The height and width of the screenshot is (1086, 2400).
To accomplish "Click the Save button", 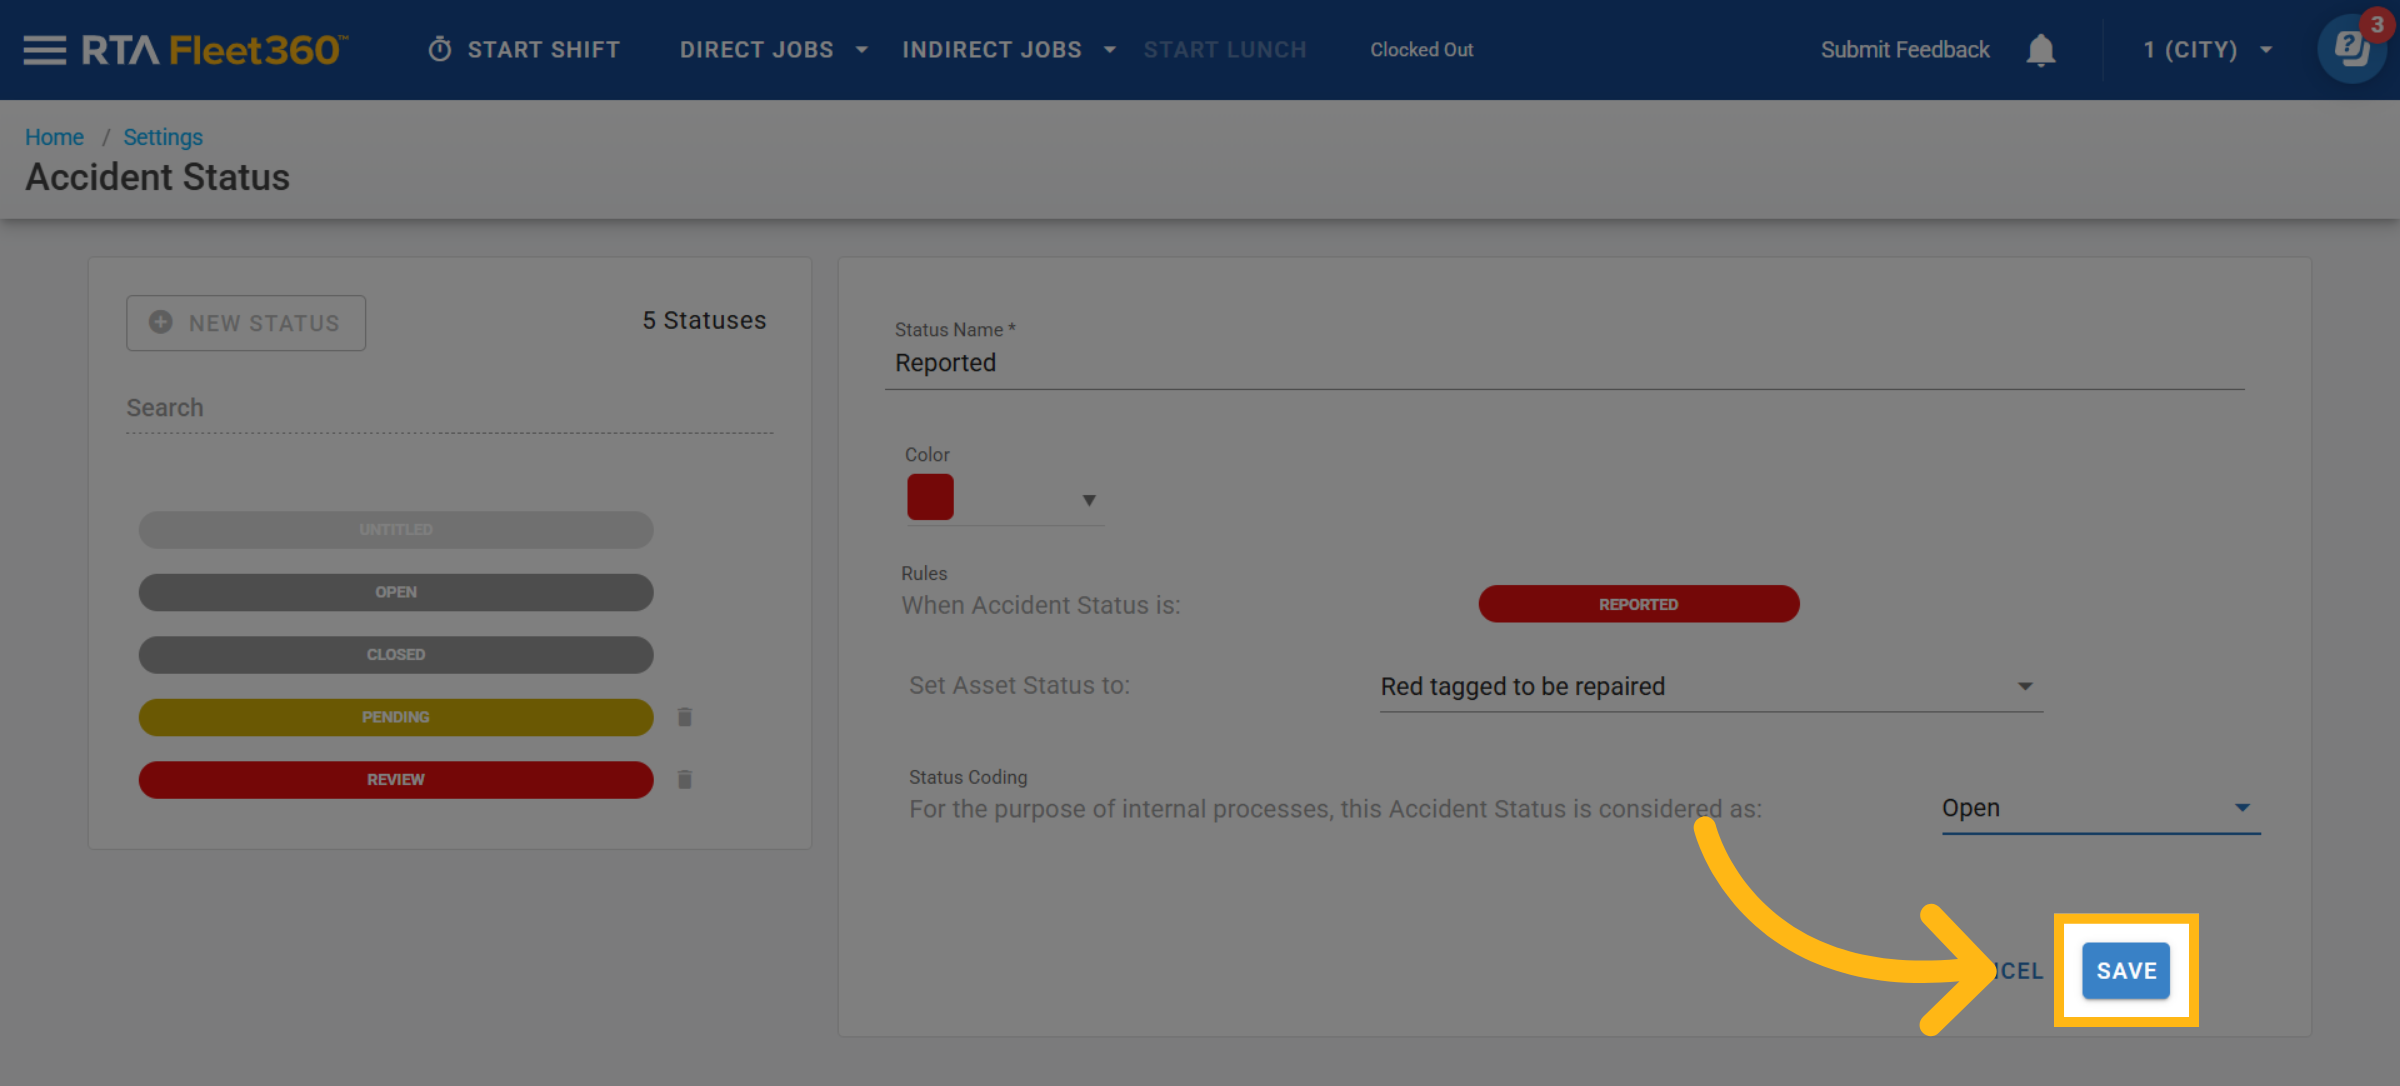I will 2125,970.
